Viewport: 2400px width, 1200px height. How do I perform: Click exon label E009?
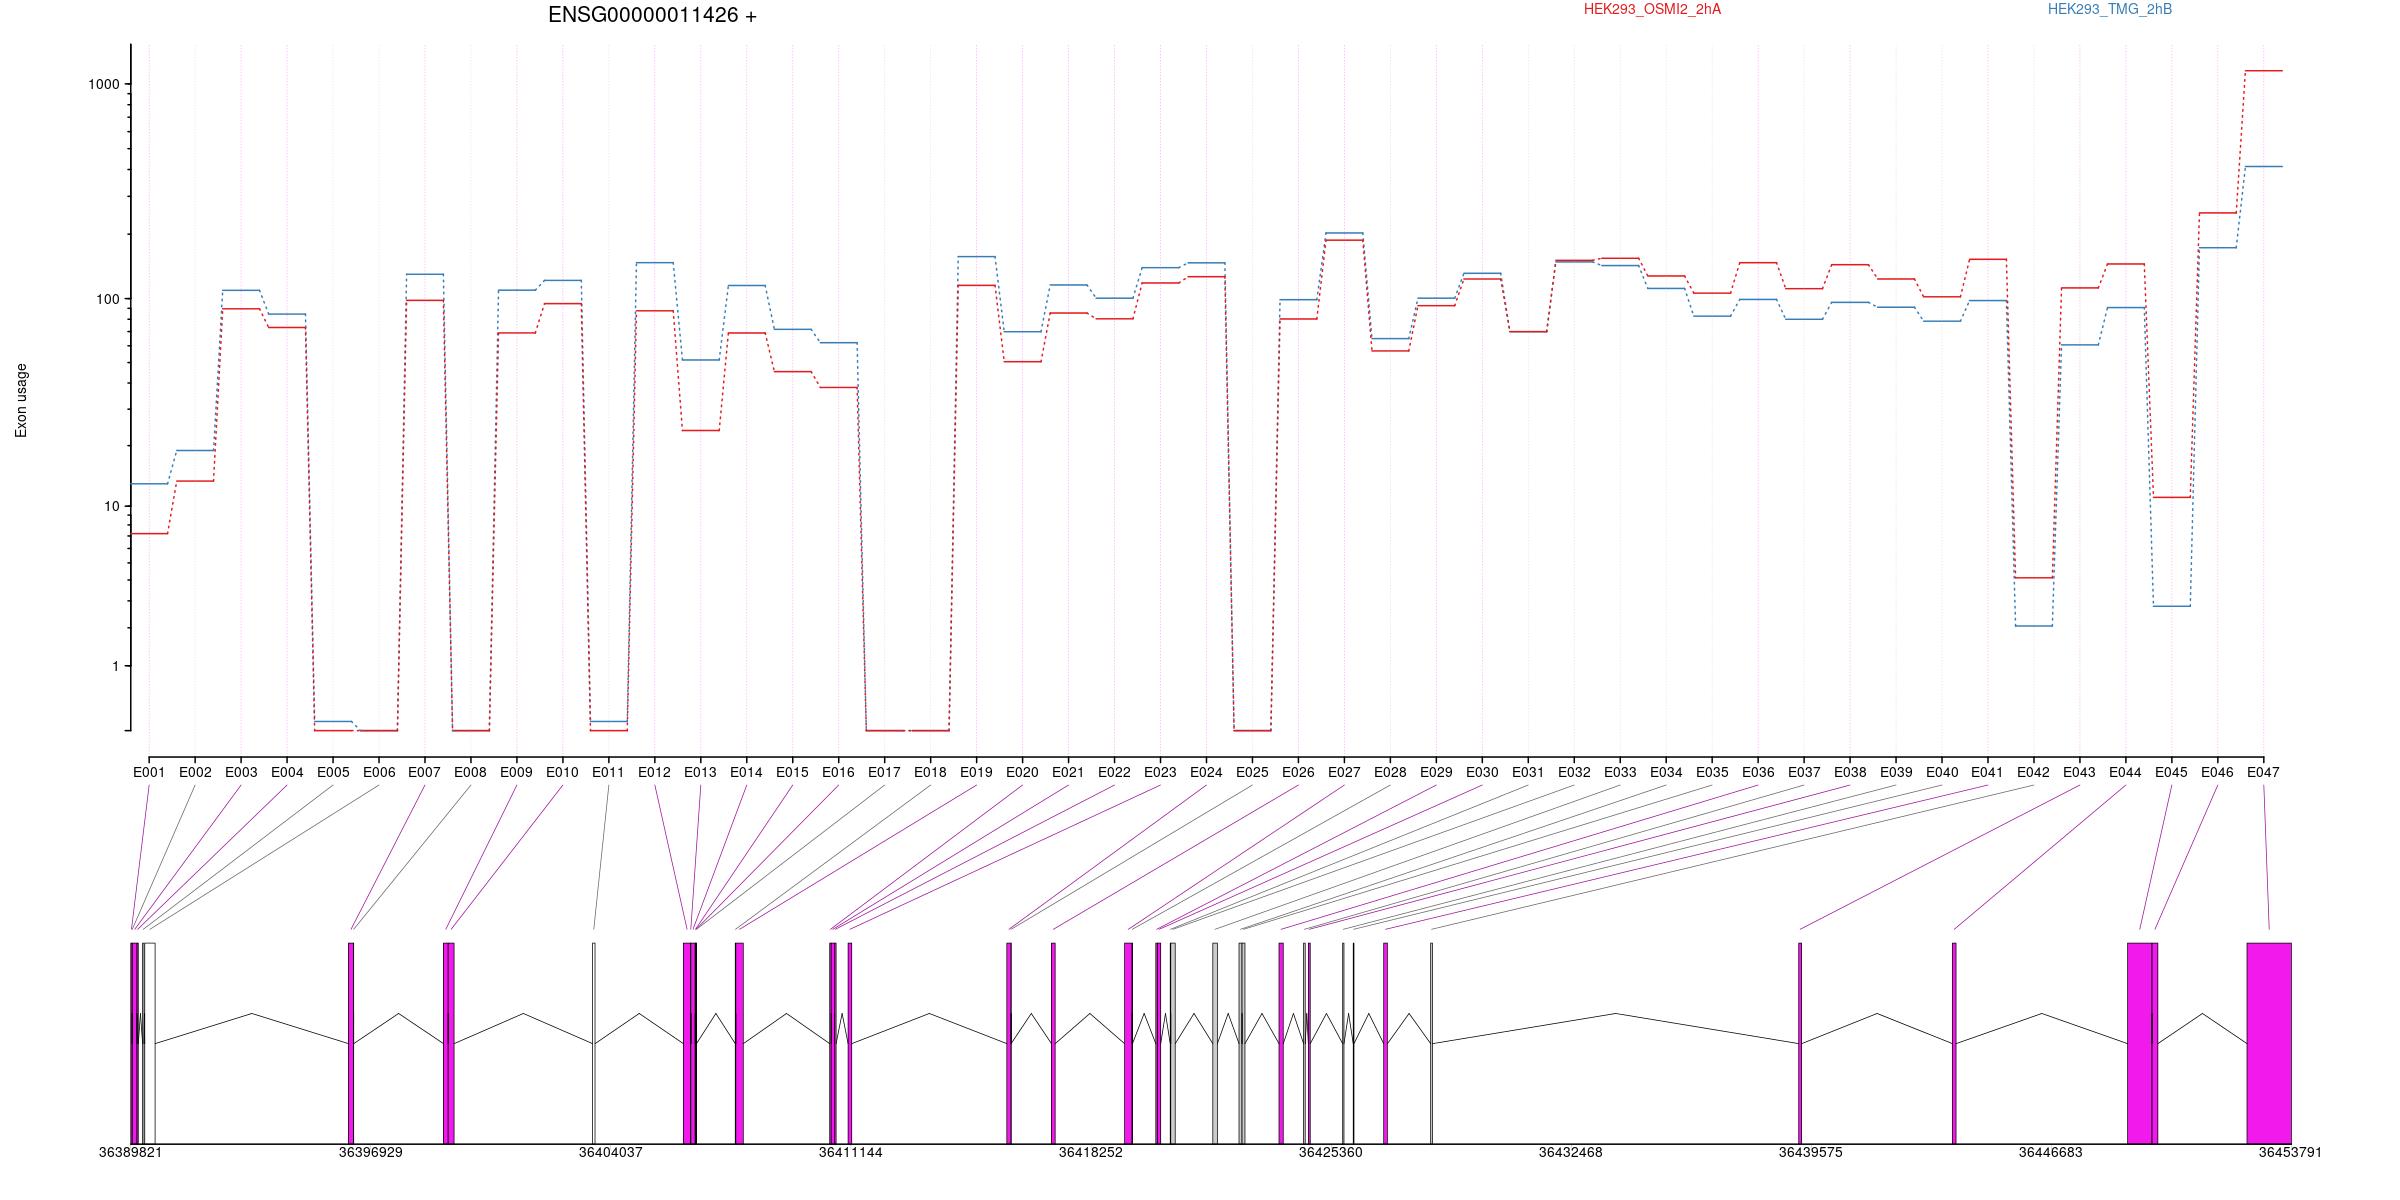517,772
